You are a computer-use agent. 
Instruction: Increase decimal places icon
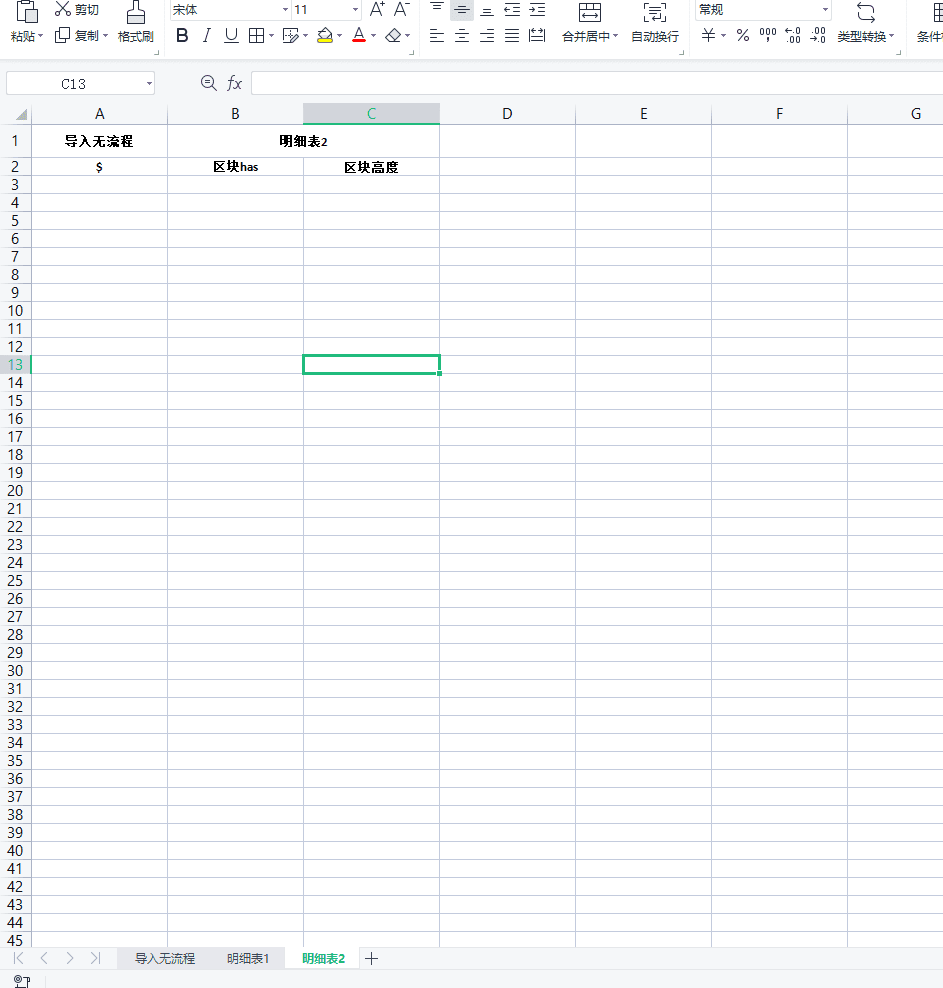[x=793, y=36]
